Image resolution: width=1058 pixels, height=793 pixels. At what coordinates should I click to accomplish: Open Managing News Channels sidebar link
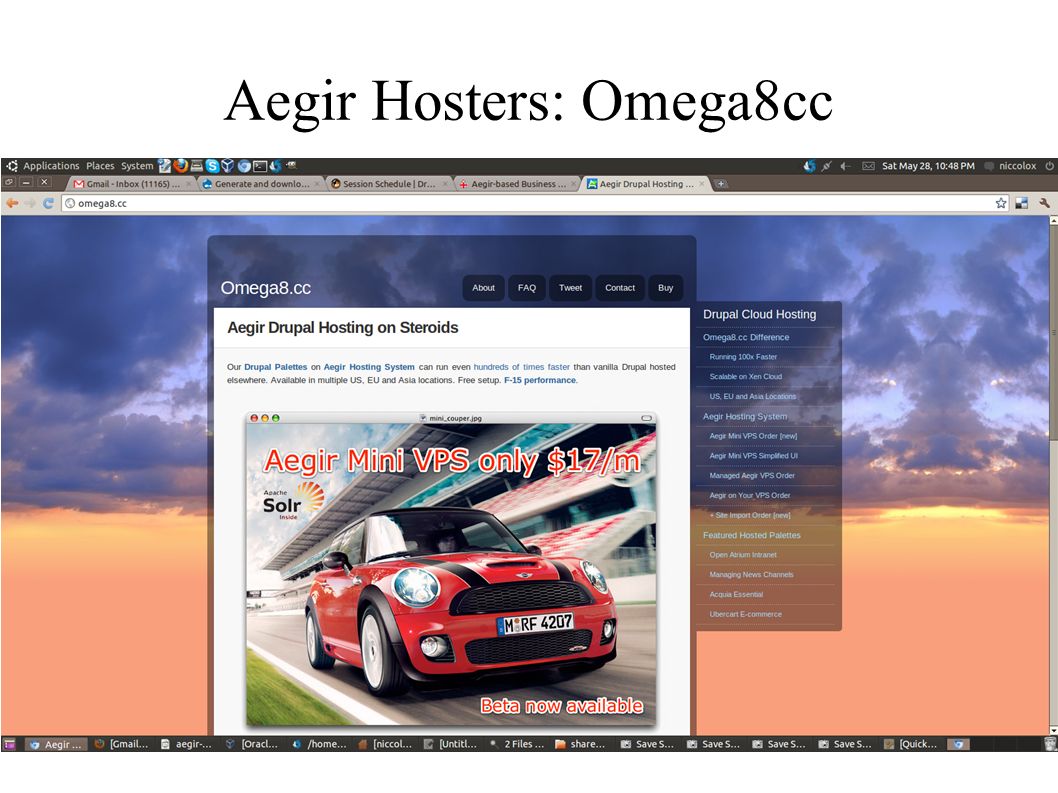751,575
